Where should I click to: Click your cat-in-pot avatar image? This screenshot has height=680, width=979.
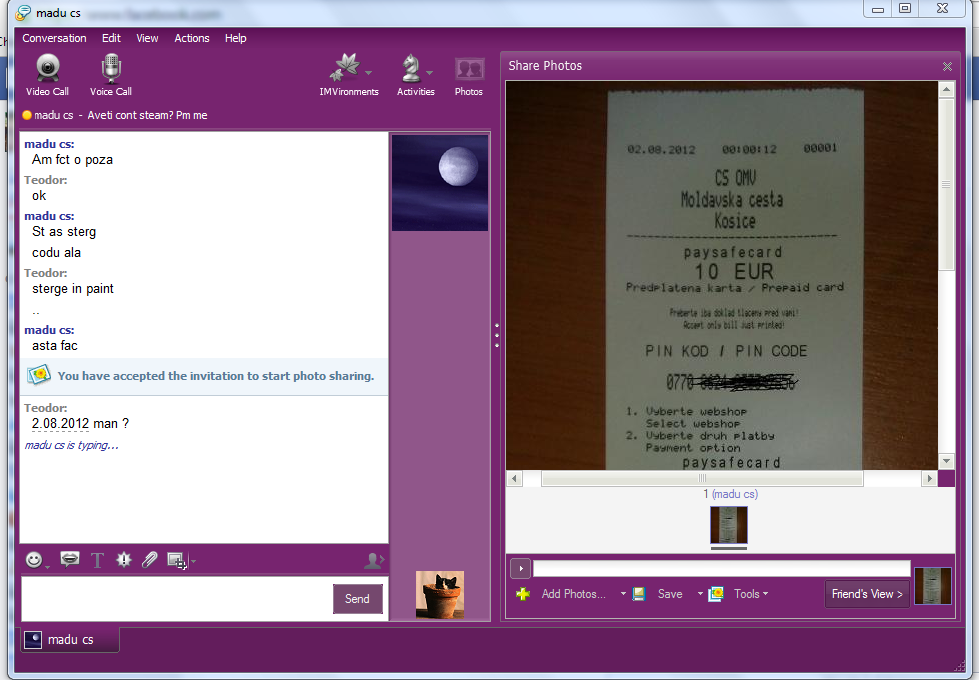[x=440, y=594]
